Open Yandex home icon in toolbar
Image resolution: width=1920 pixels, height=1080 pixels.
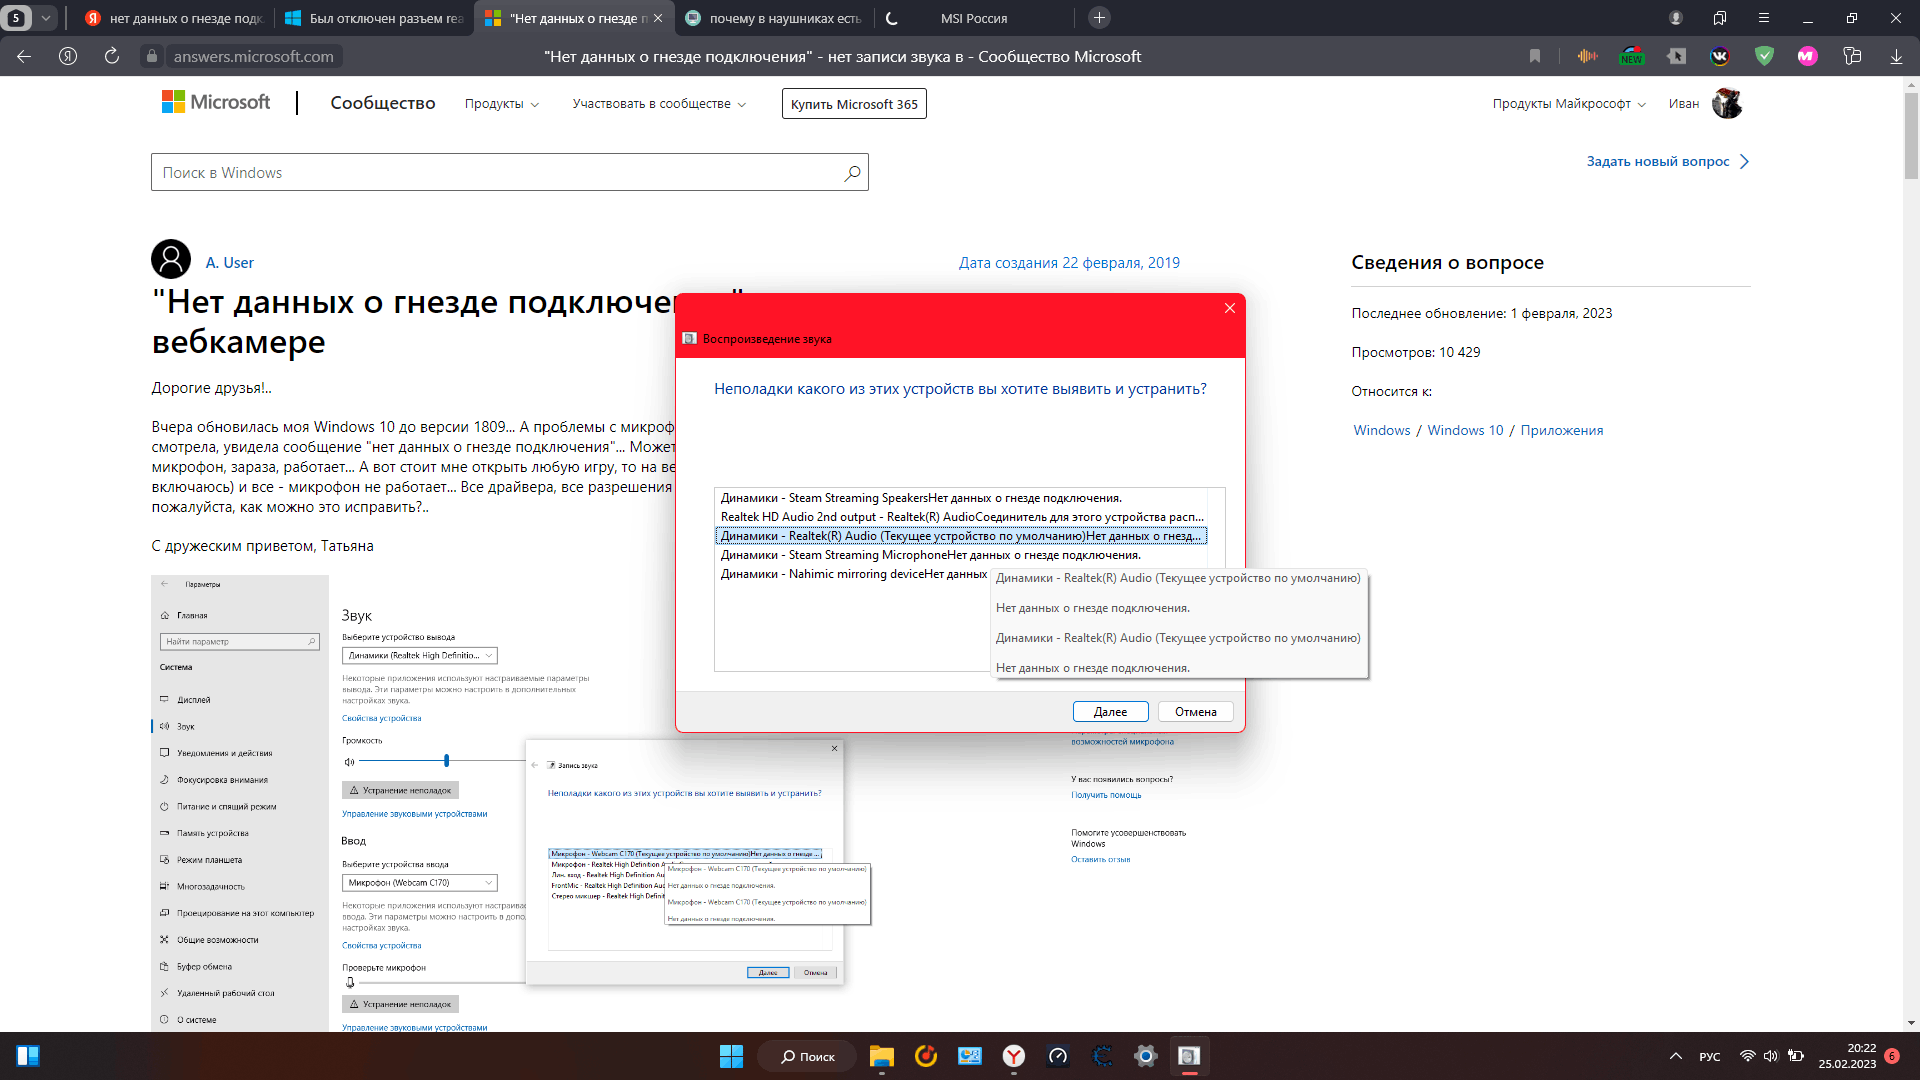click(x=68, y=56)
